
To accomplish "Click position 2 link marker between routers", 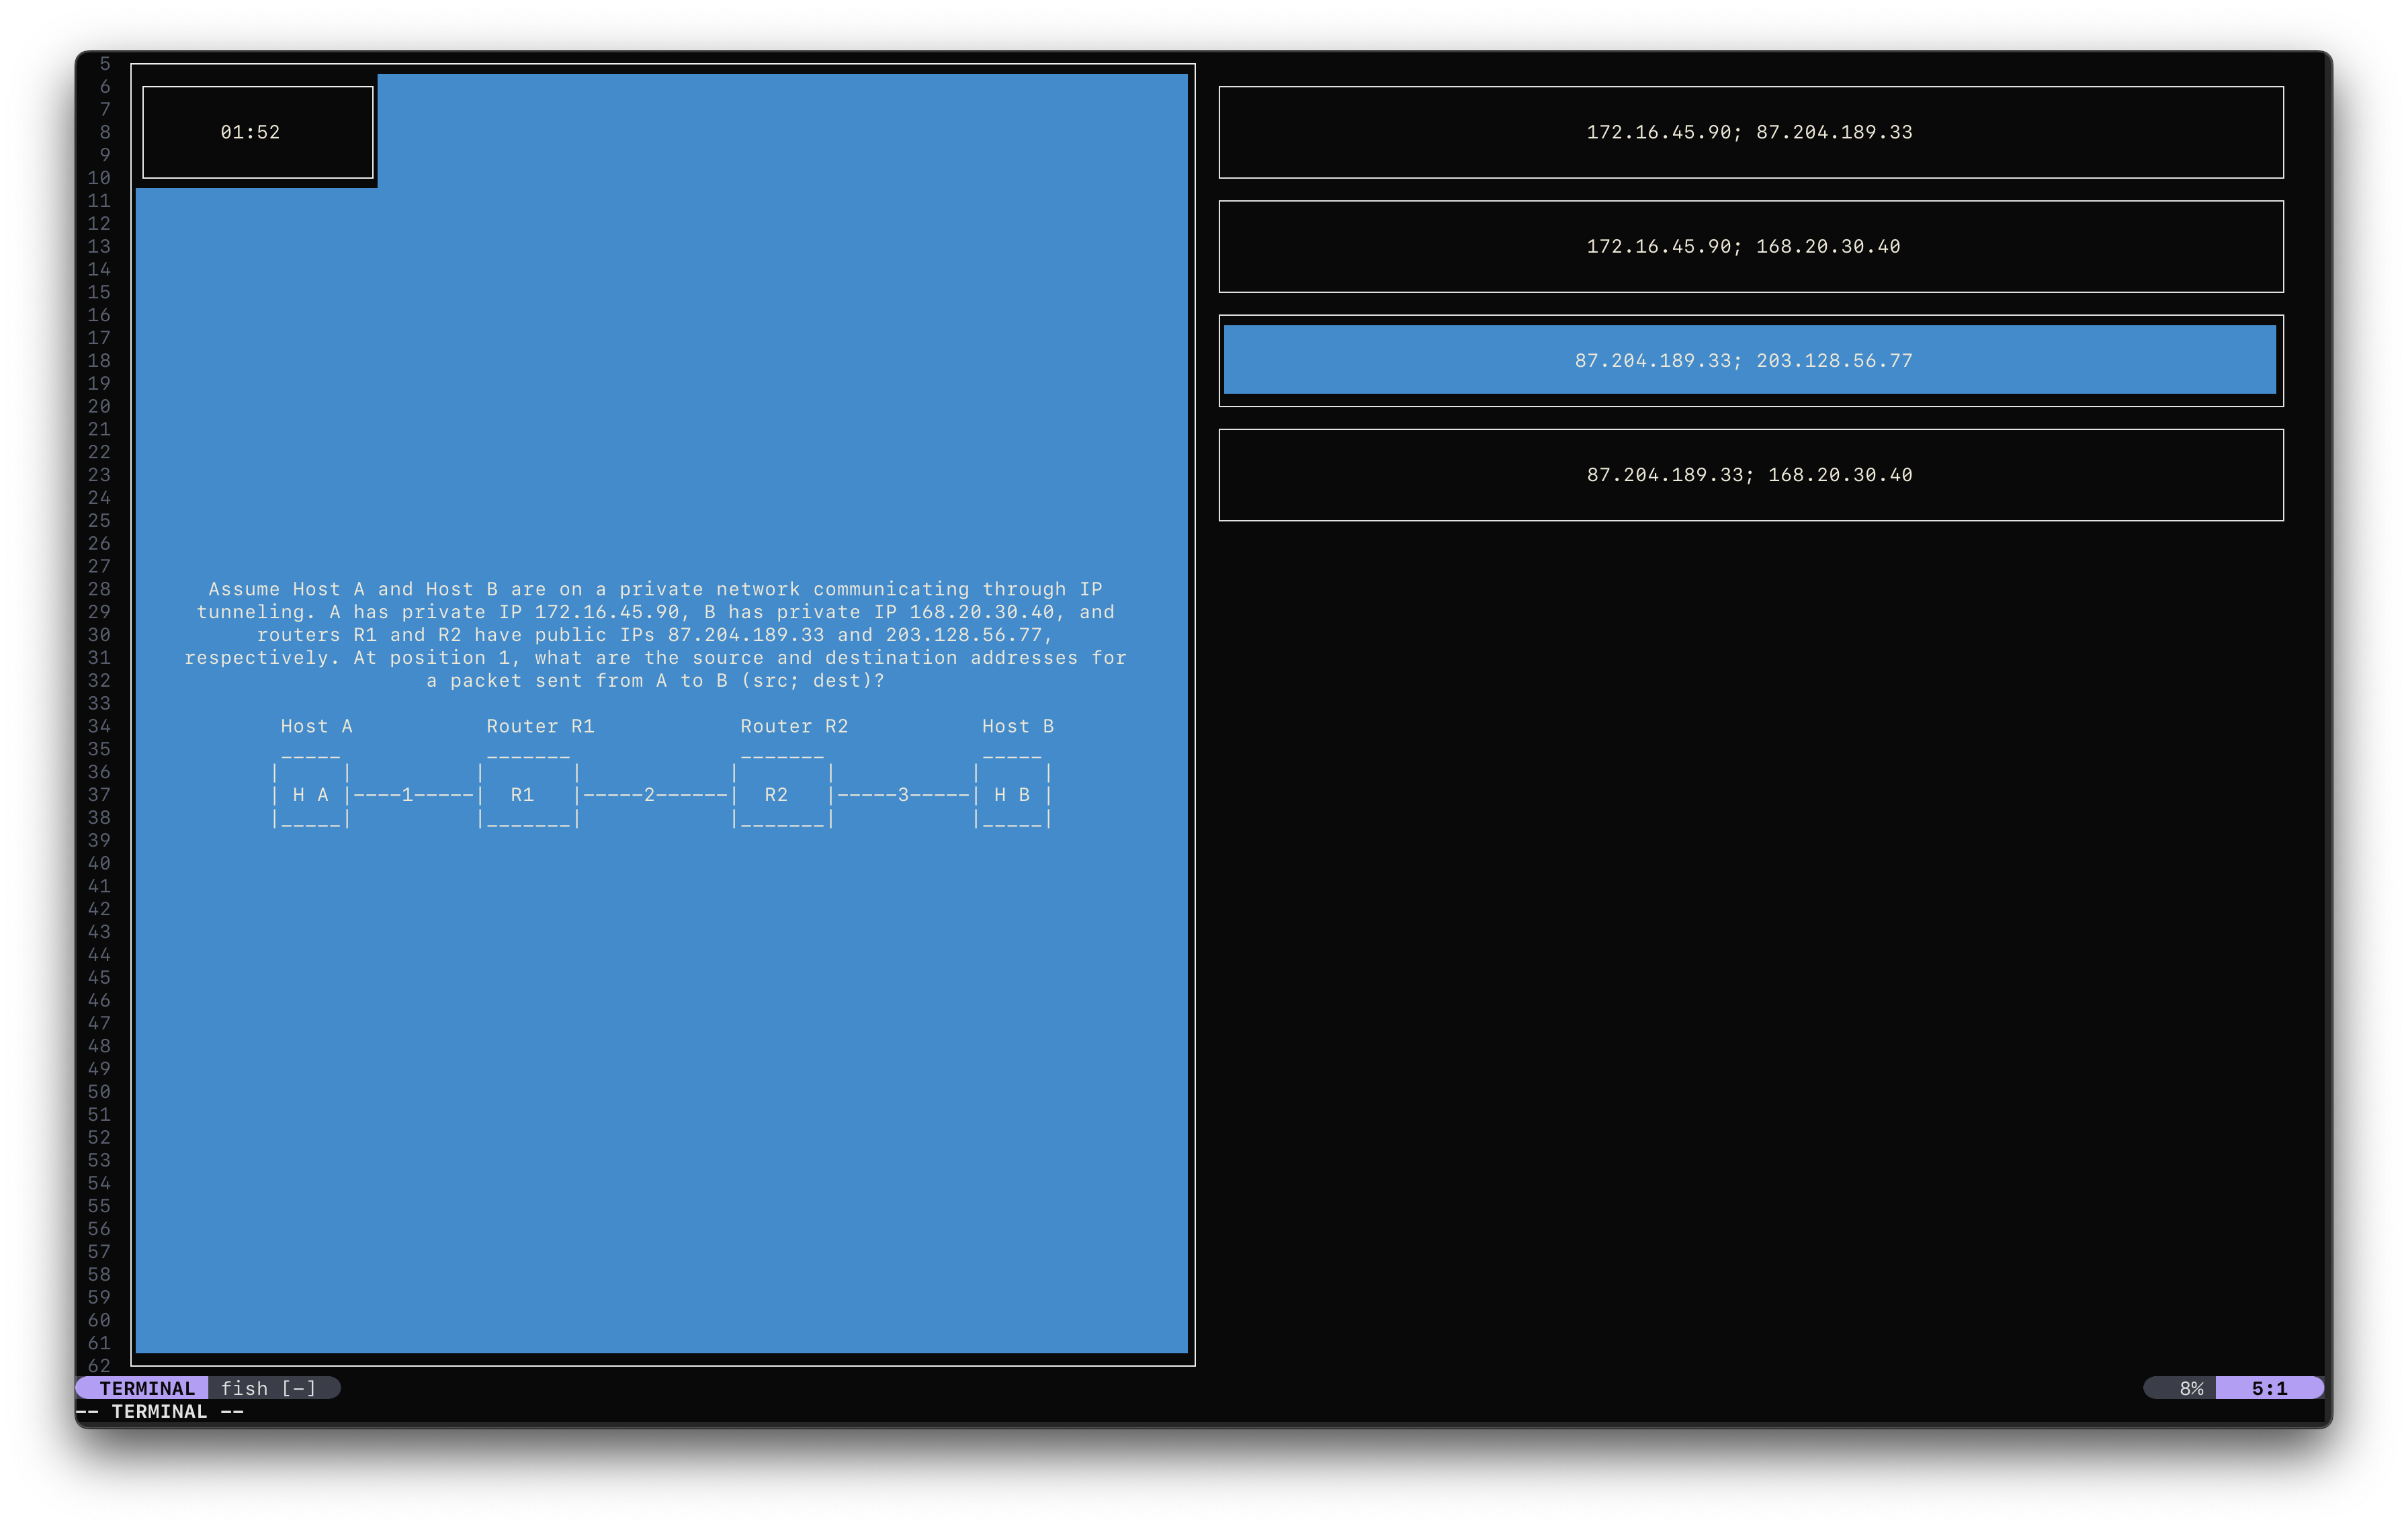I will (x=649, y=795).
